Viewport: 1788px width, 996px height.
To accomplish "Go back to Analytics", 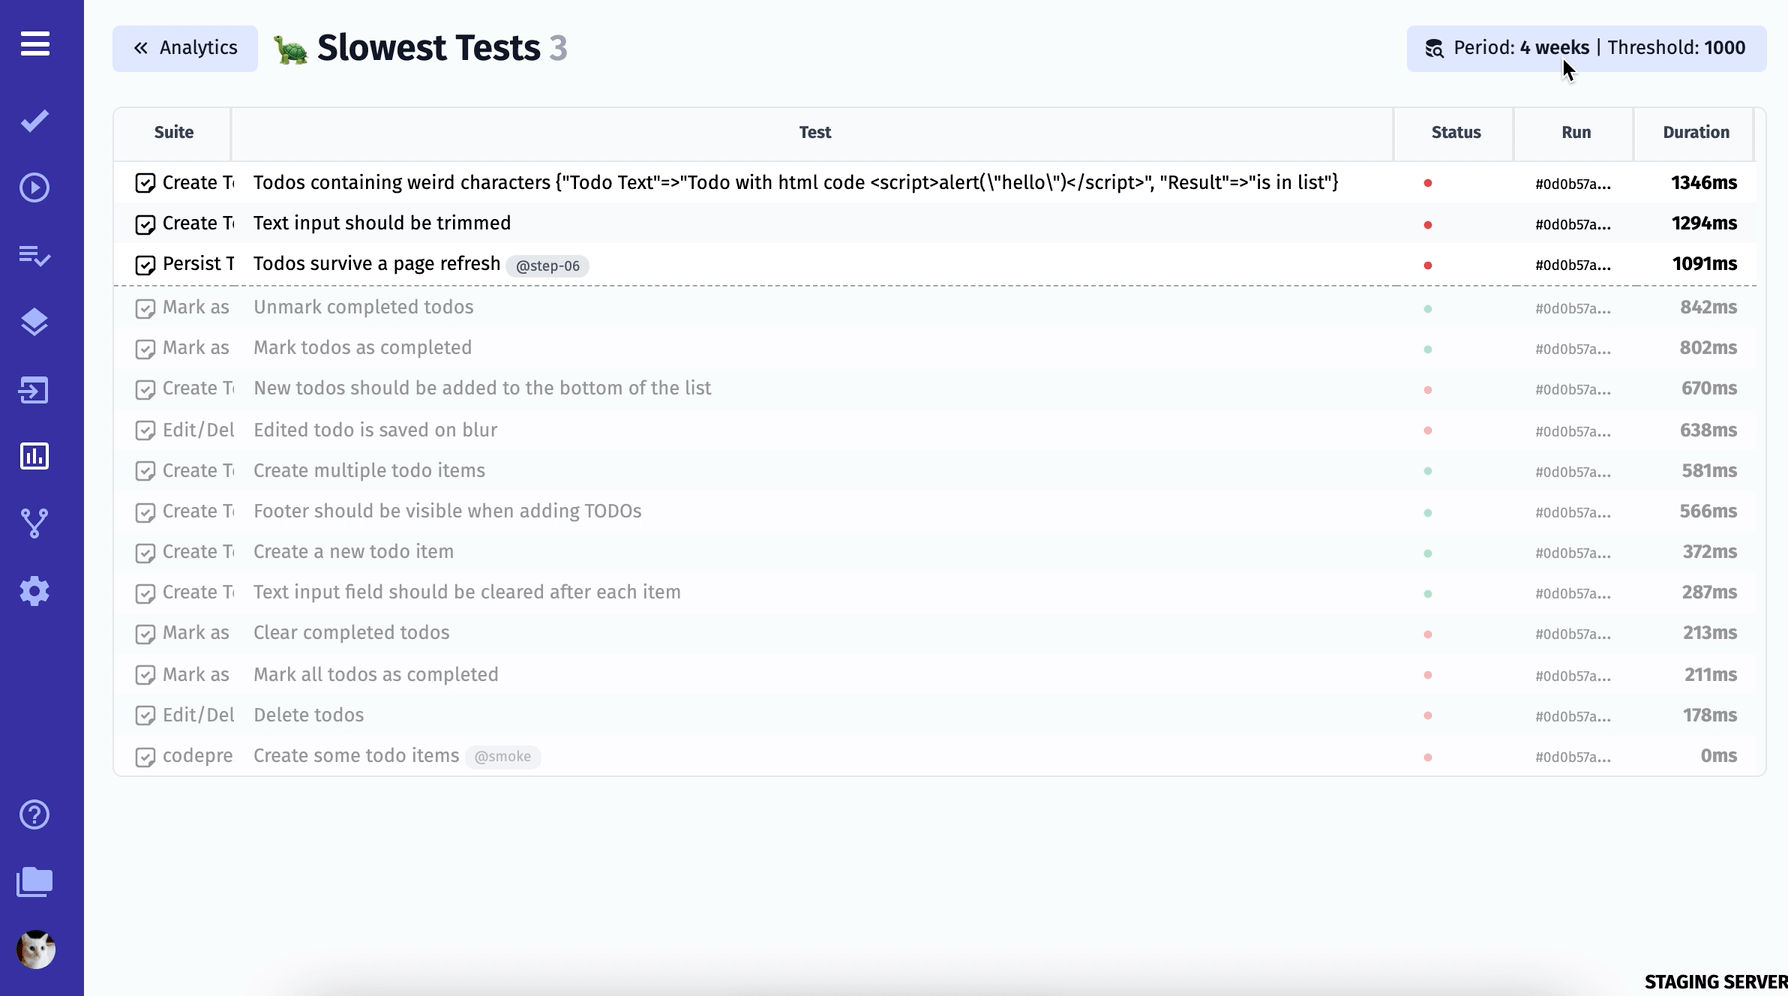I will [184, 47].
